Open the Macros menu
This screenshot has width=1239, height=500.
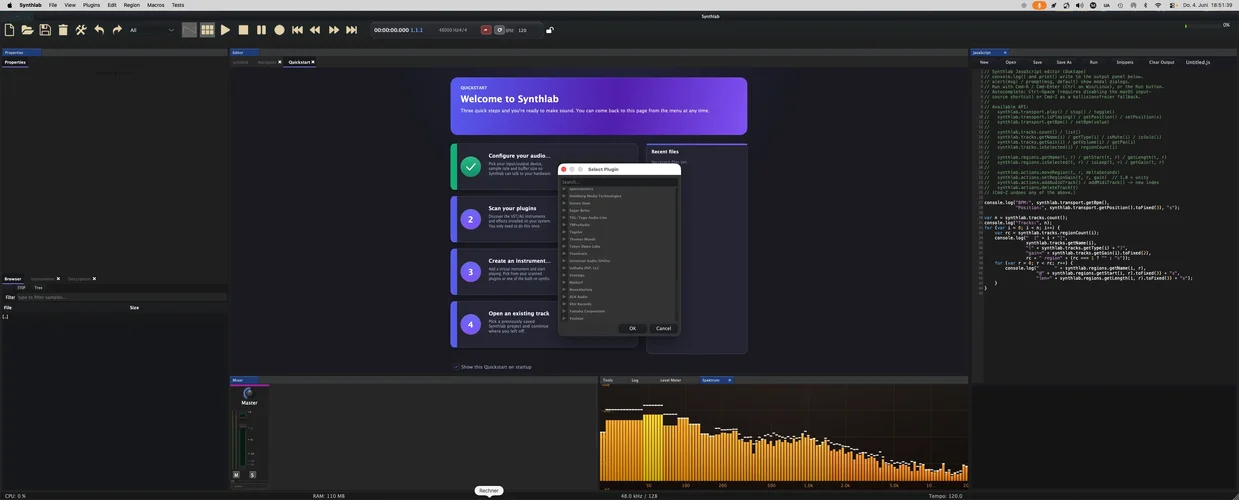pos(156,5)
